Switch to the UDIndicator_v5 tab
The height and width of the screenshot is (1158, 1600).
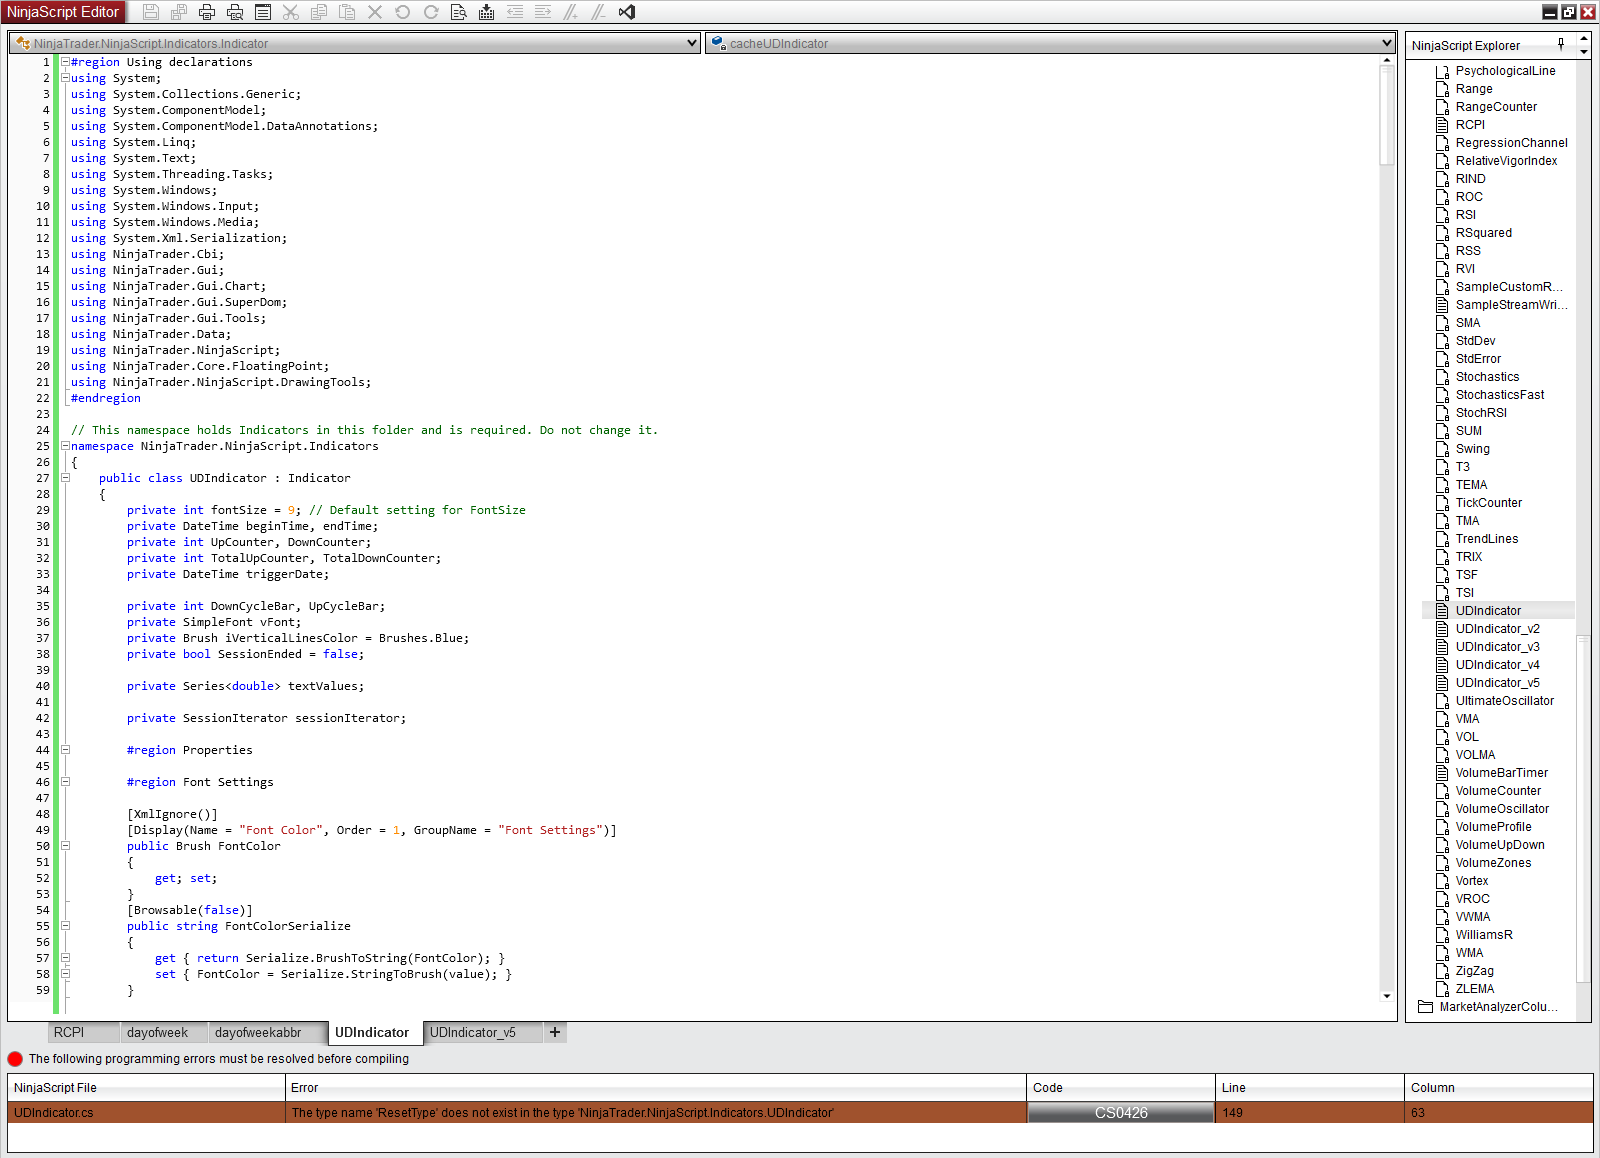point(483,1032)
